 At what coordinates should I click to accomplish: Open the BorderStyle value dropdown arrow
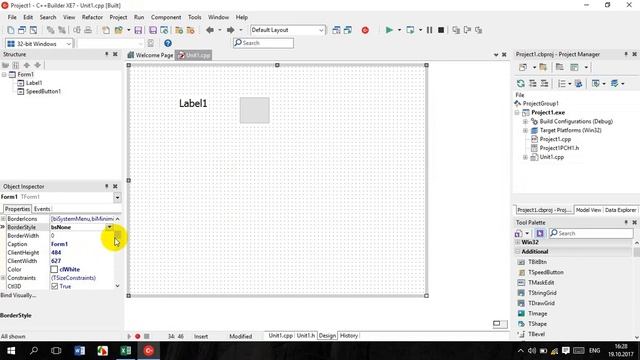click(x=109, y=227)
